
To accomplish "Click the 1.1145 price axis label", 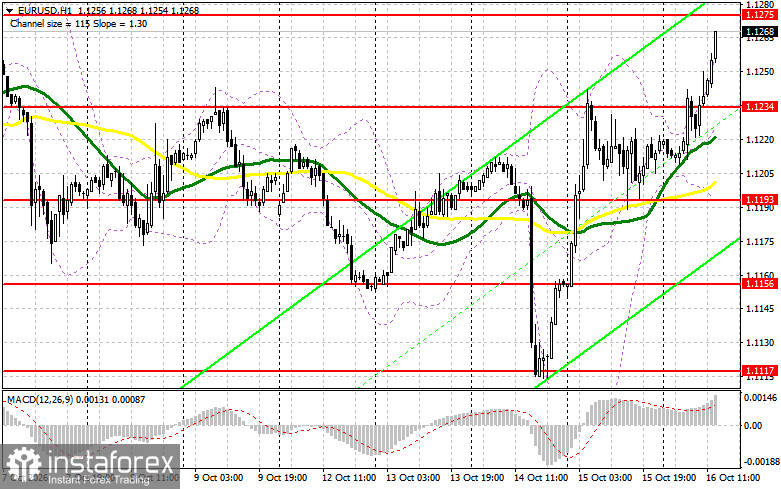I will (x=760, y=309).
